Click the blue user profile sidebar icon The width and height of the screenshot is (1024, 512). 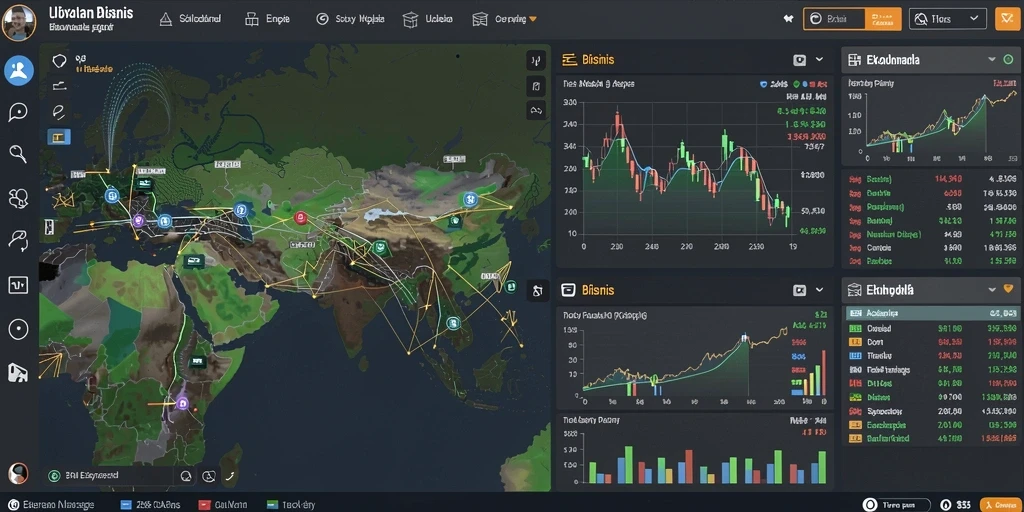point(19,71)
